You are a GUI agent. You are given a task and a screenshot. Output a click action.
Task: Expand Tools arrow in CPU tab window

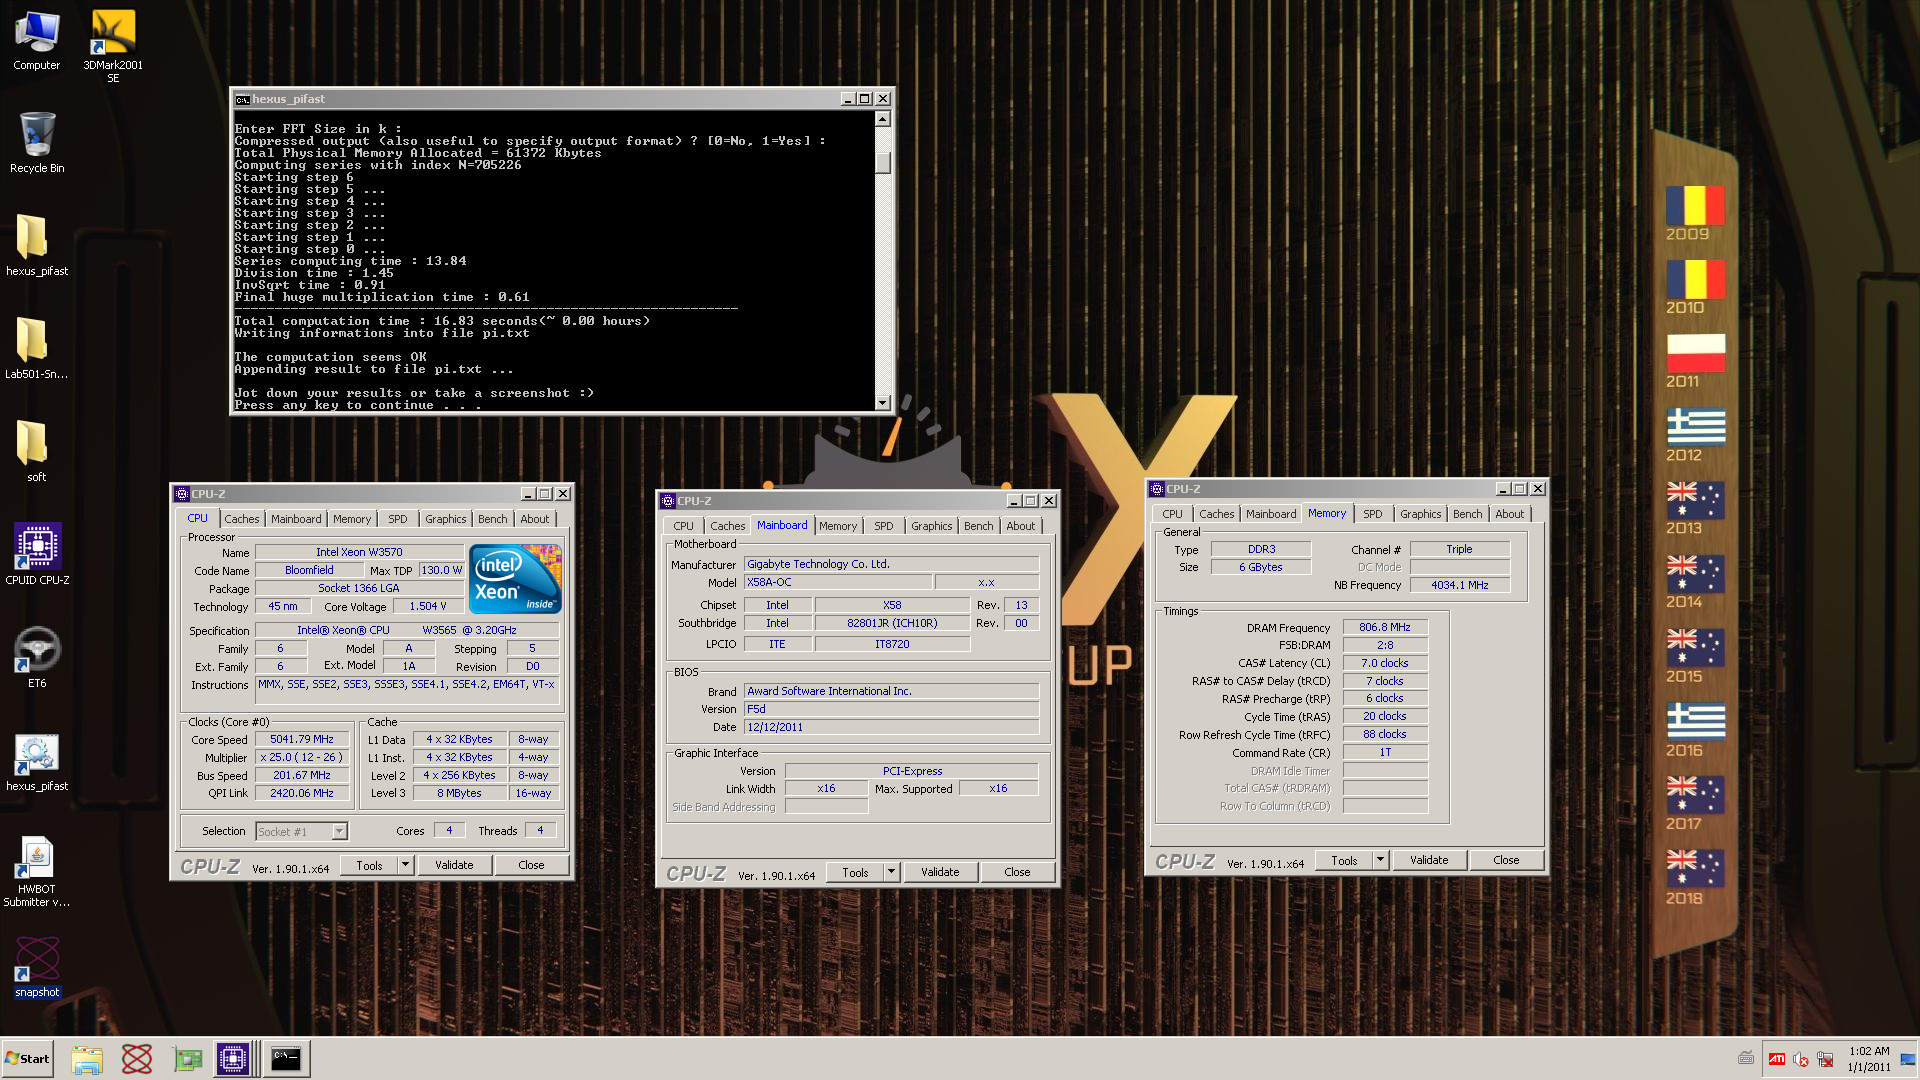pyautogui.click(x=405, y=865)
